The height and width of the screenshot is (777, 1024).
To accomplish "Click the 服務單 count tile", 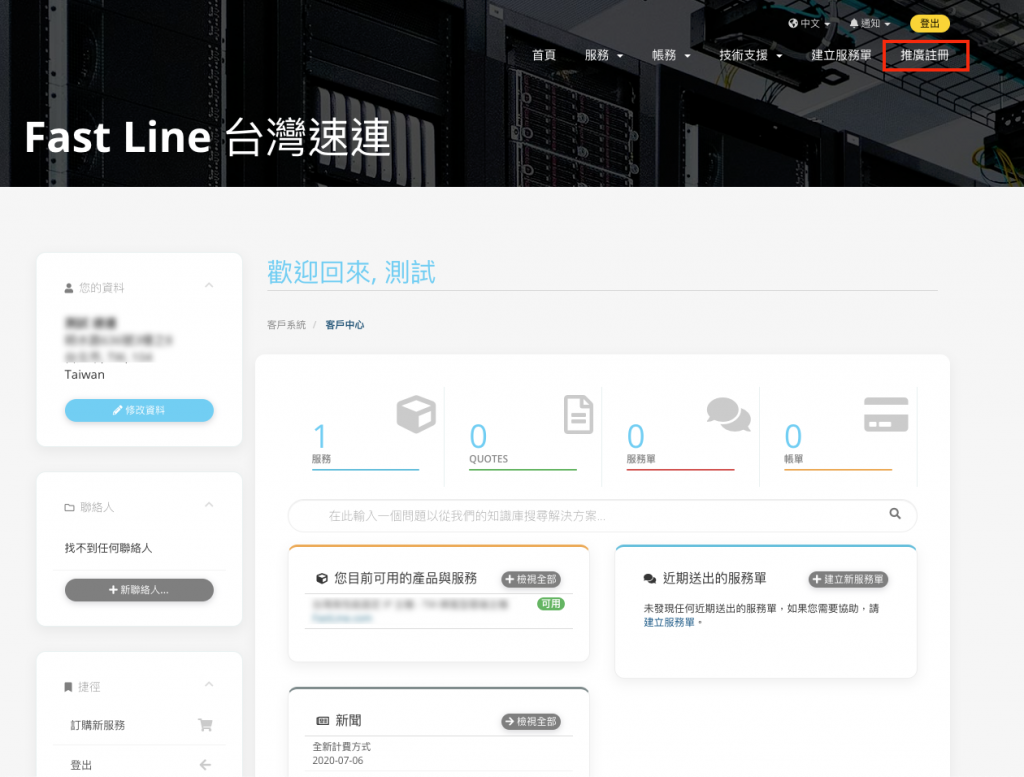I will pos(680,436).
